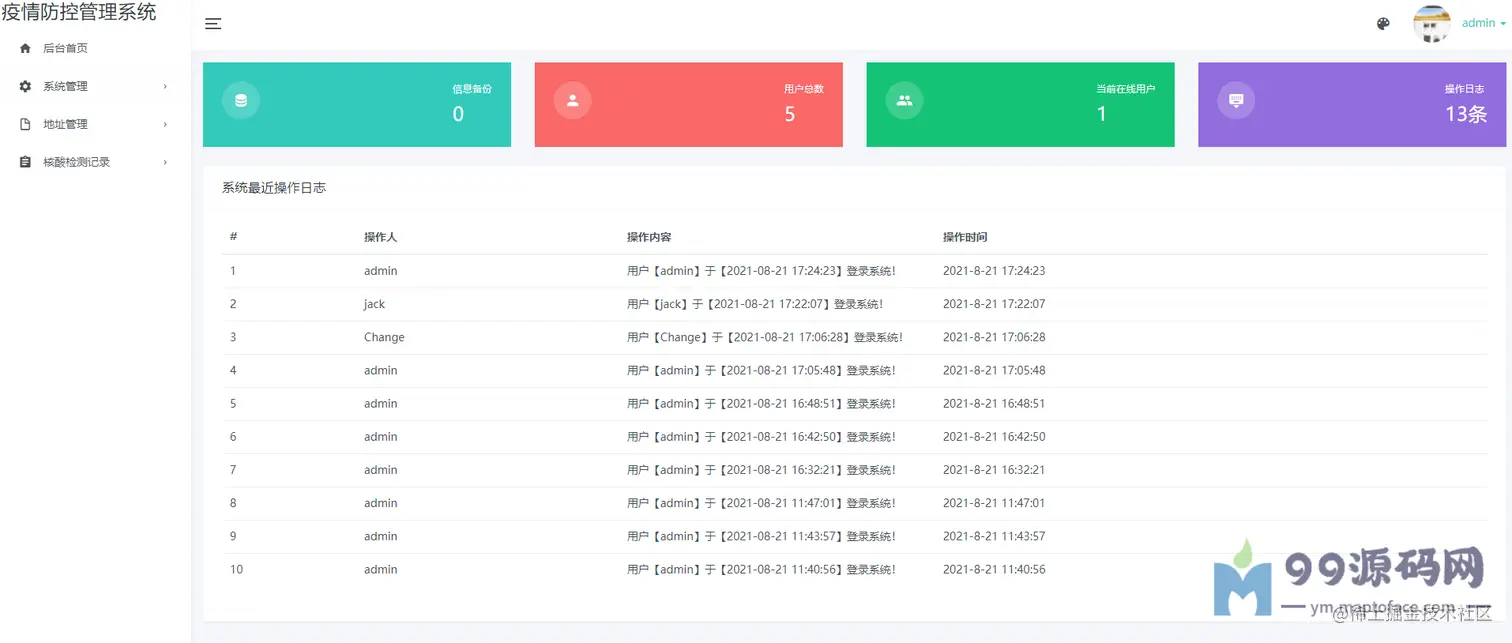Click log content for jack's 17:22:07 login
The image size is (1512, 643).
[x=755, y=304]
